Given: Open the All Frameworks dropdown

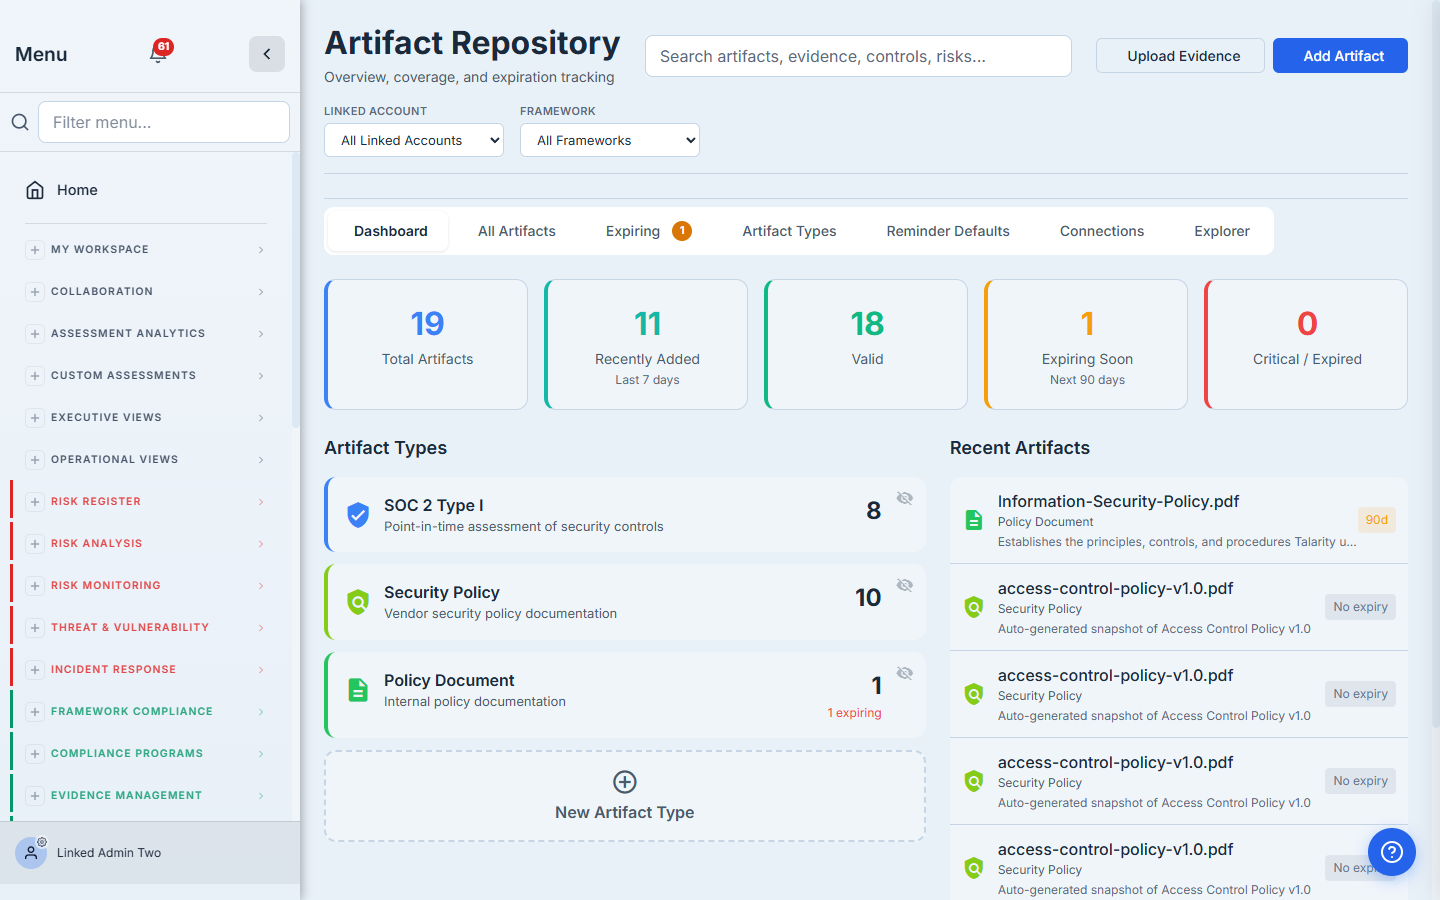Looking at the screenshot, I should click(x=610, y=140).
